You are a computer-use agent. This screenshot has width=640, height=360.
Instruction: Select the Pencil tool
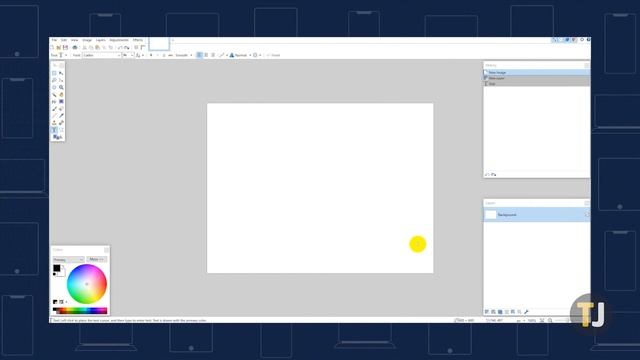54,116
